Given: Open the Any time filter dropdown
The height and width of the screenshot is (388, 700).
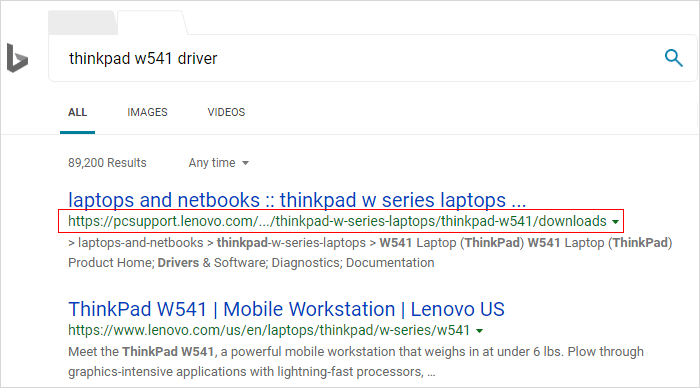Looking at the screenshot, I should click(x=219, y=163).
